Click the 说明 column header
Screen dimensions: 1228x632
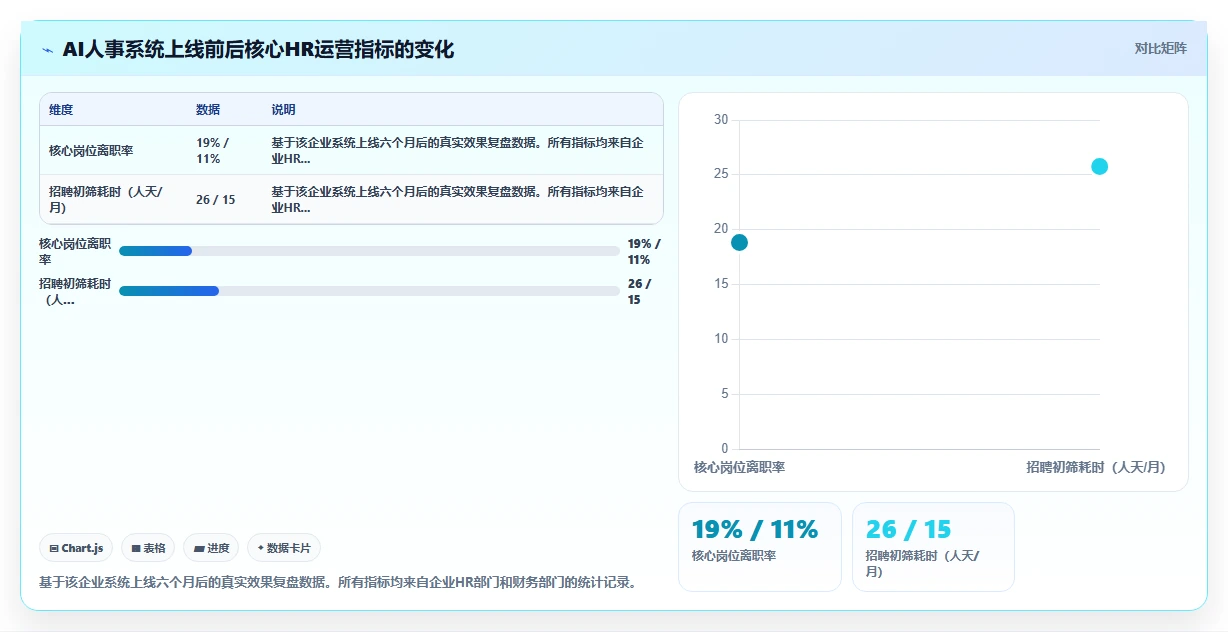[283, 110]
